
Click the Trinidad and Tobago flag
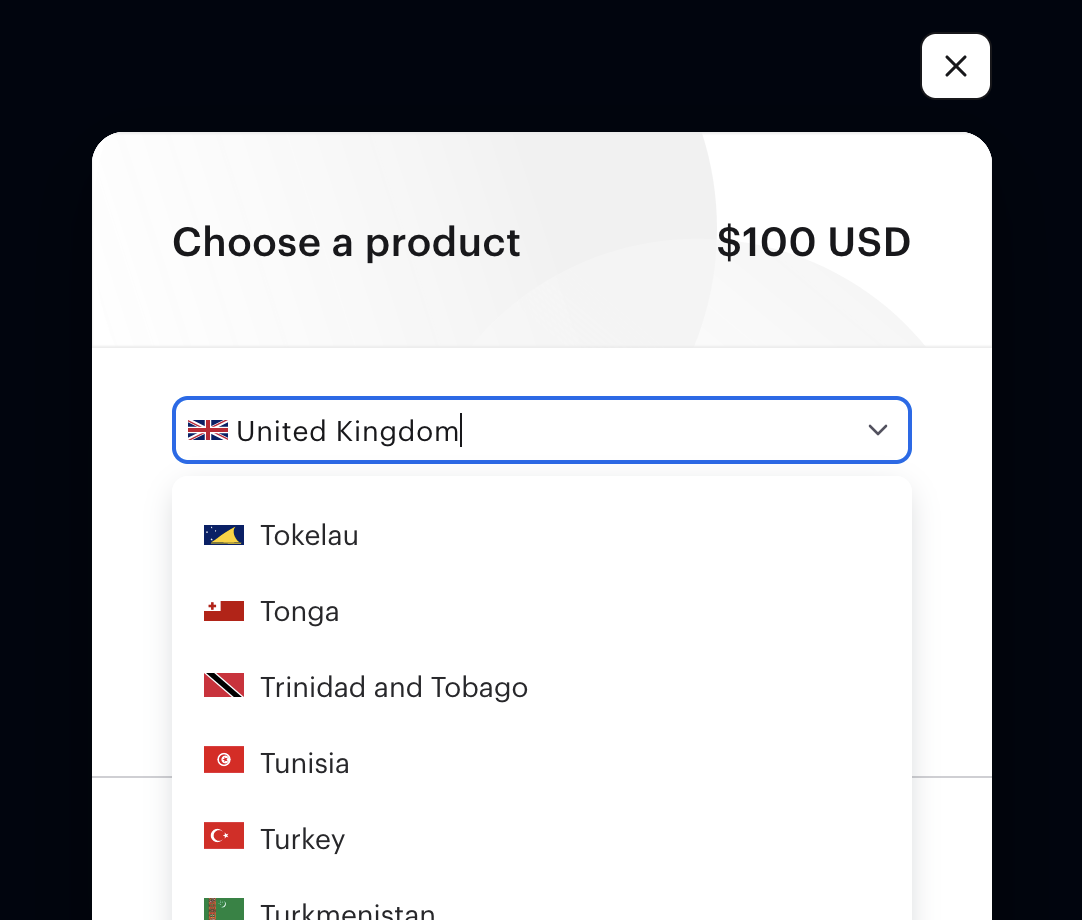(x=224, y=685)
